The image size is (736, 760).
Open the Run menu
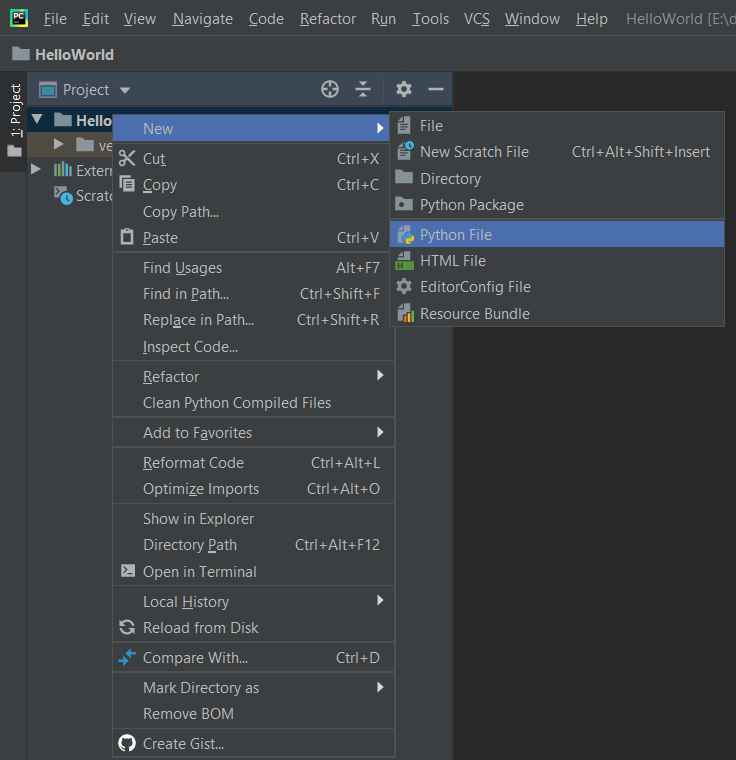(384, 19)
